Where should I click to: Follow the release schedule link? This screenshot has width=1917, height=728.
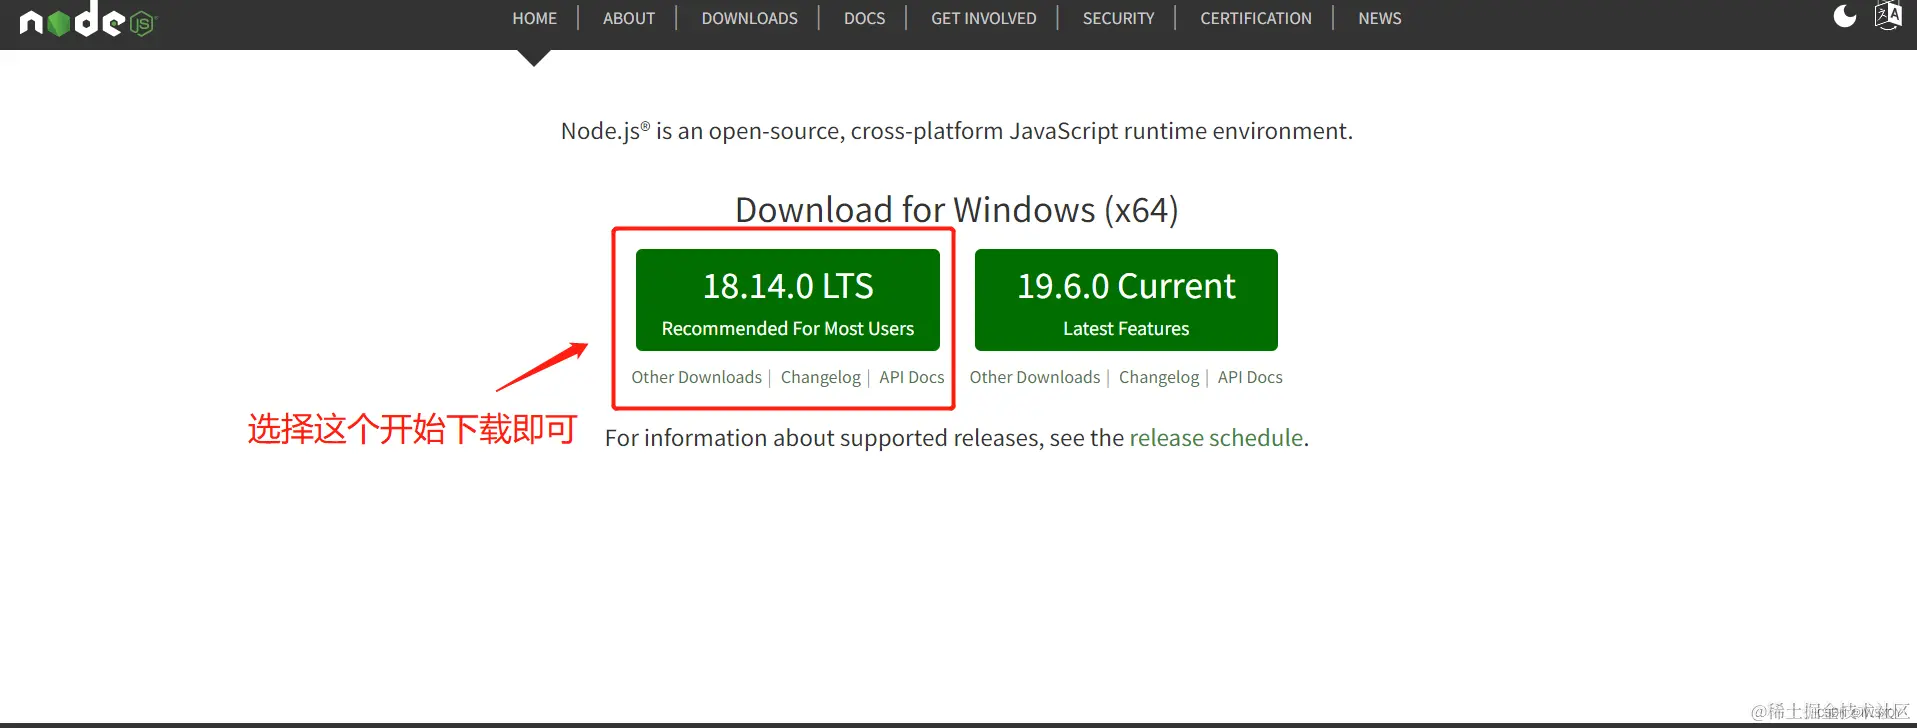click(x=1216, y=438)
